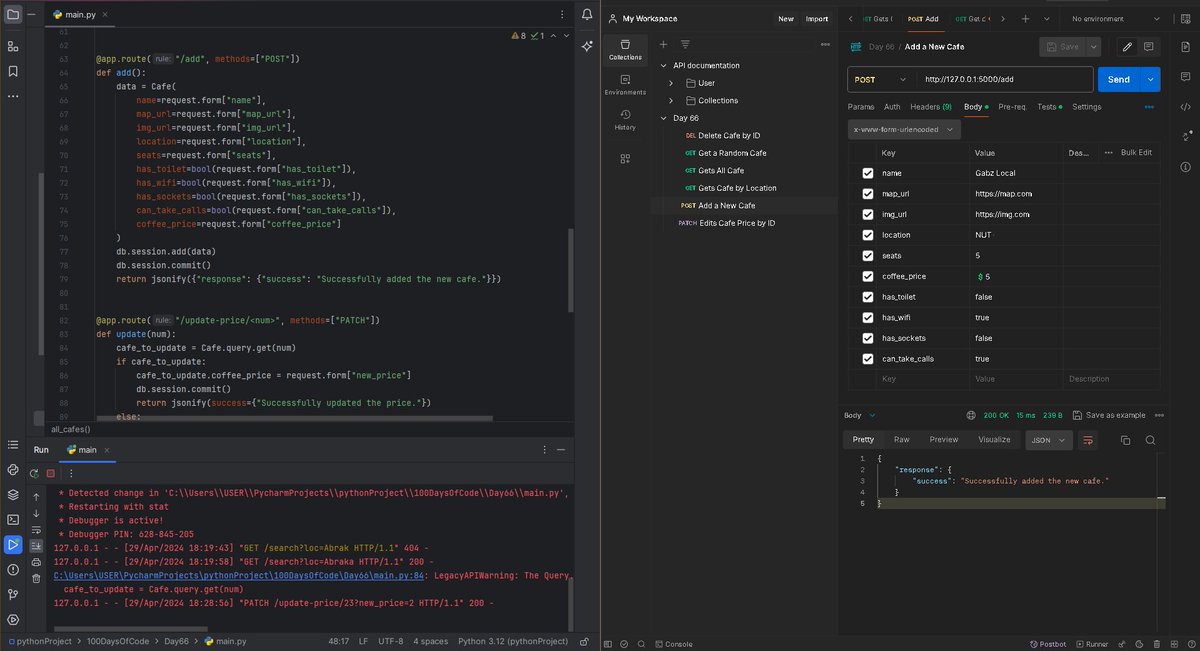Viewport: 1200px width, 651px height.
Task: Open the Postman code snippet icon
Action: (1185, 107)
